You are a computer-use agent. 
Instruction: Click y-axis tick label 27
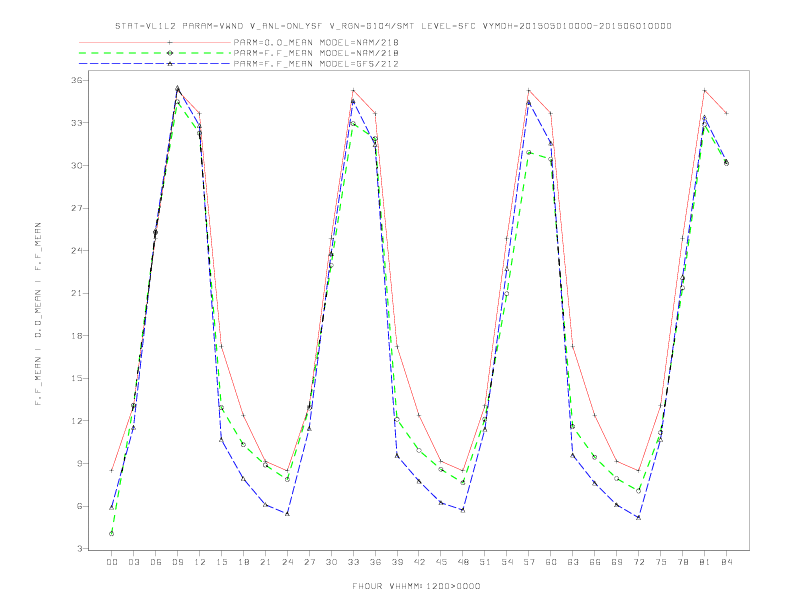pos(76,208)
